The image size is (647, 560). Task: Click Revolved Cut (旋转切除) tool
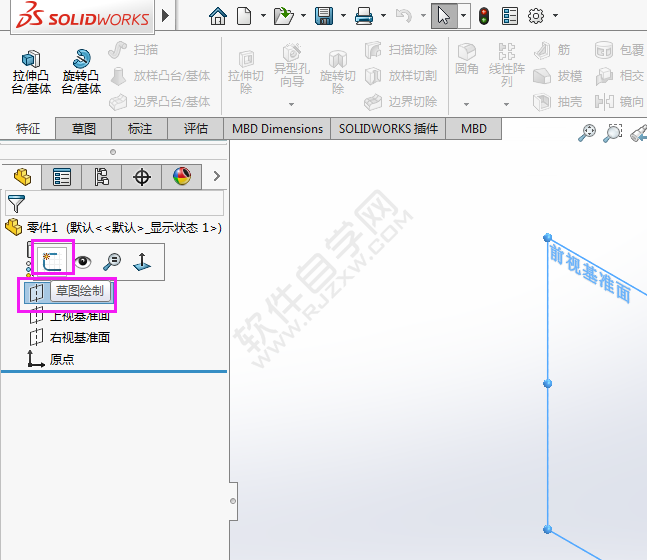pyautogui.click(x=338, y=72)
